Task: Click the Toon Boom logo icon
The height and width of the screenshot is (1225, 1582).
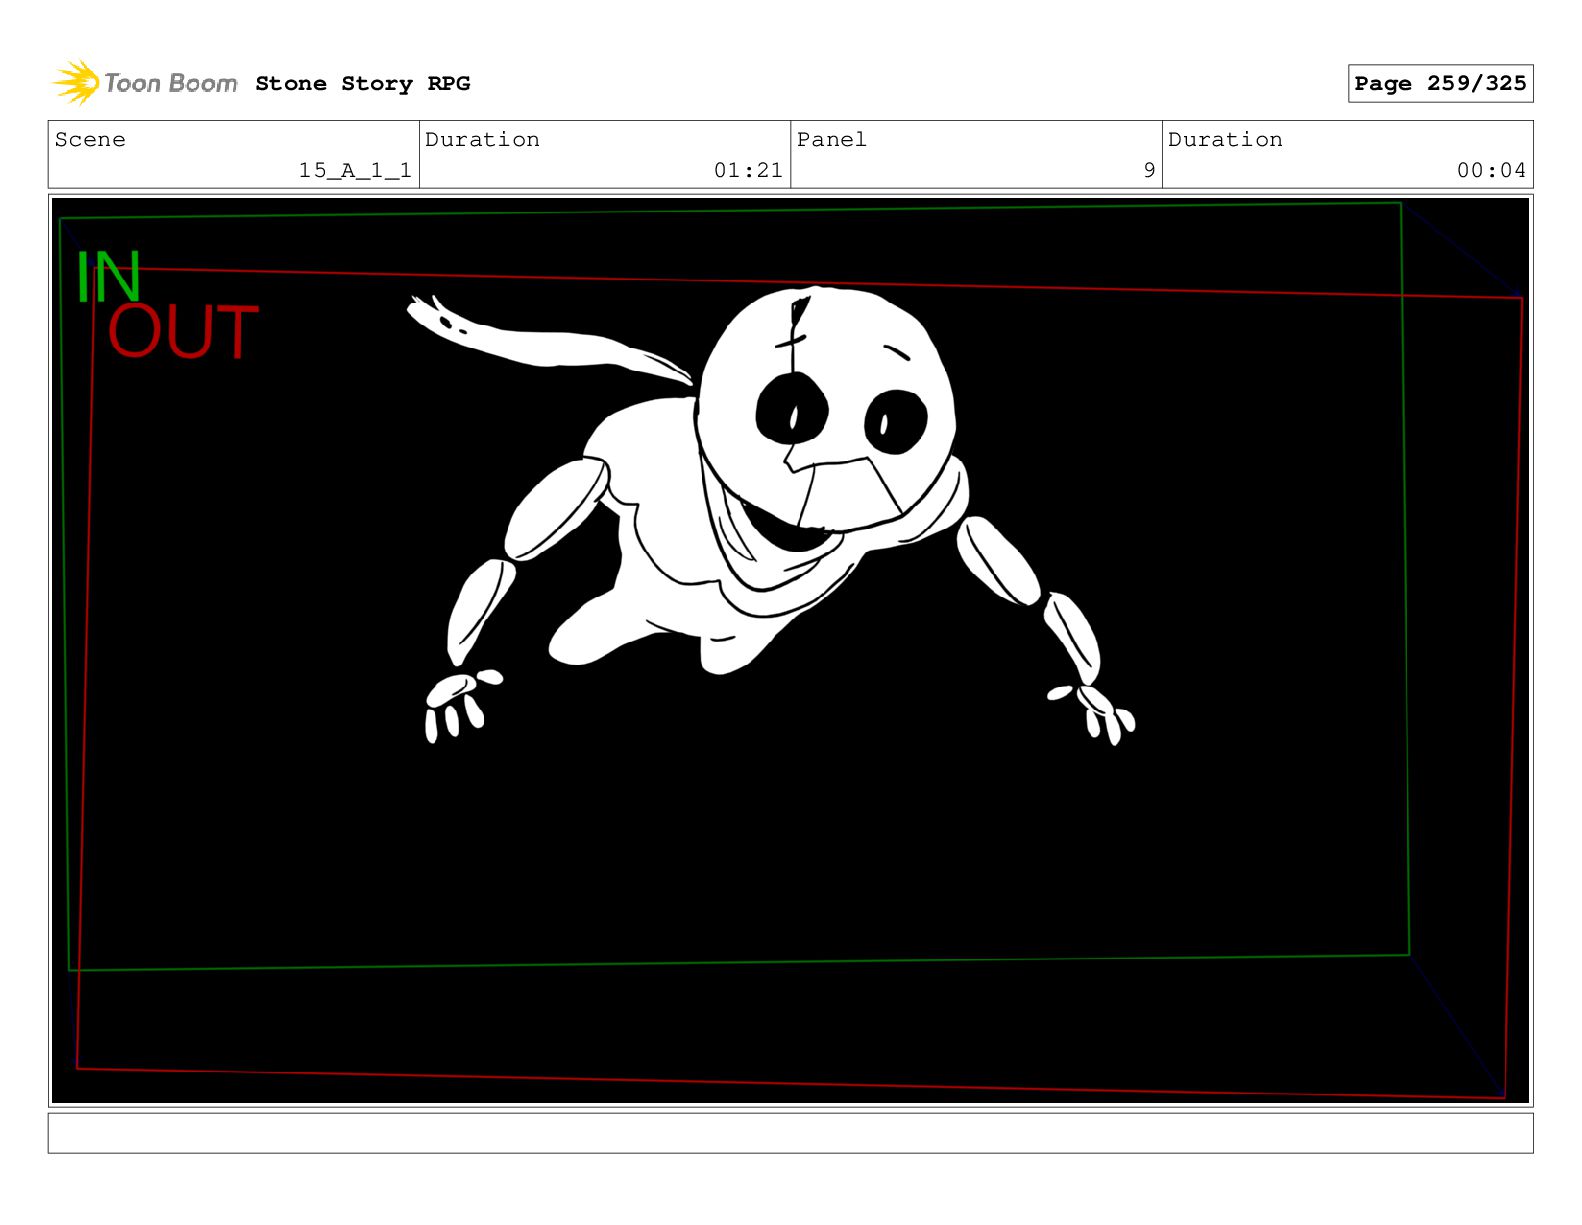Action: click(76, 82)
